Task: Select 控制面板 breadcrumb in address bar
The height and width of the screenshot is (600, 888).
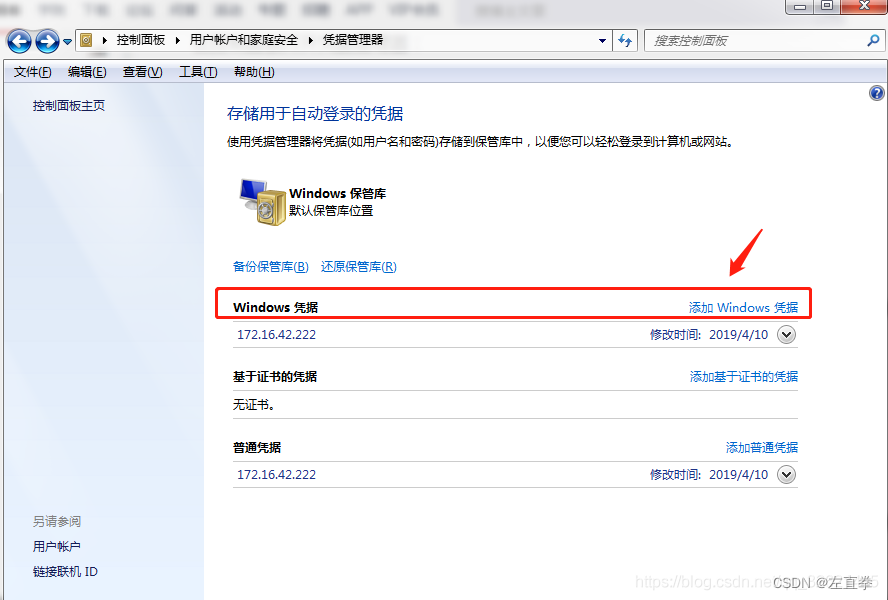Action: coord(141,40)
